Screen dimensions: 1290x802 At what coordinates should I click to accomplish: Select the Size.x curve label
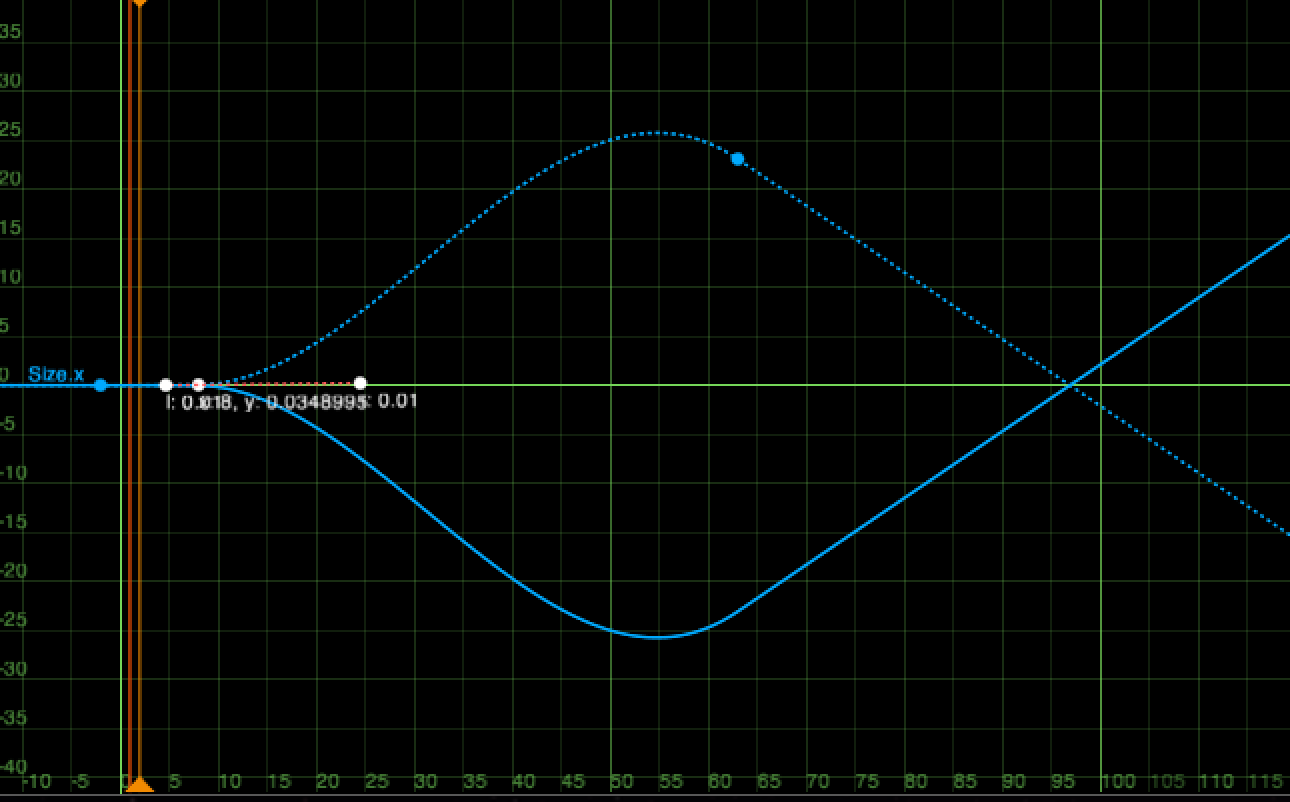click(56, 375)
